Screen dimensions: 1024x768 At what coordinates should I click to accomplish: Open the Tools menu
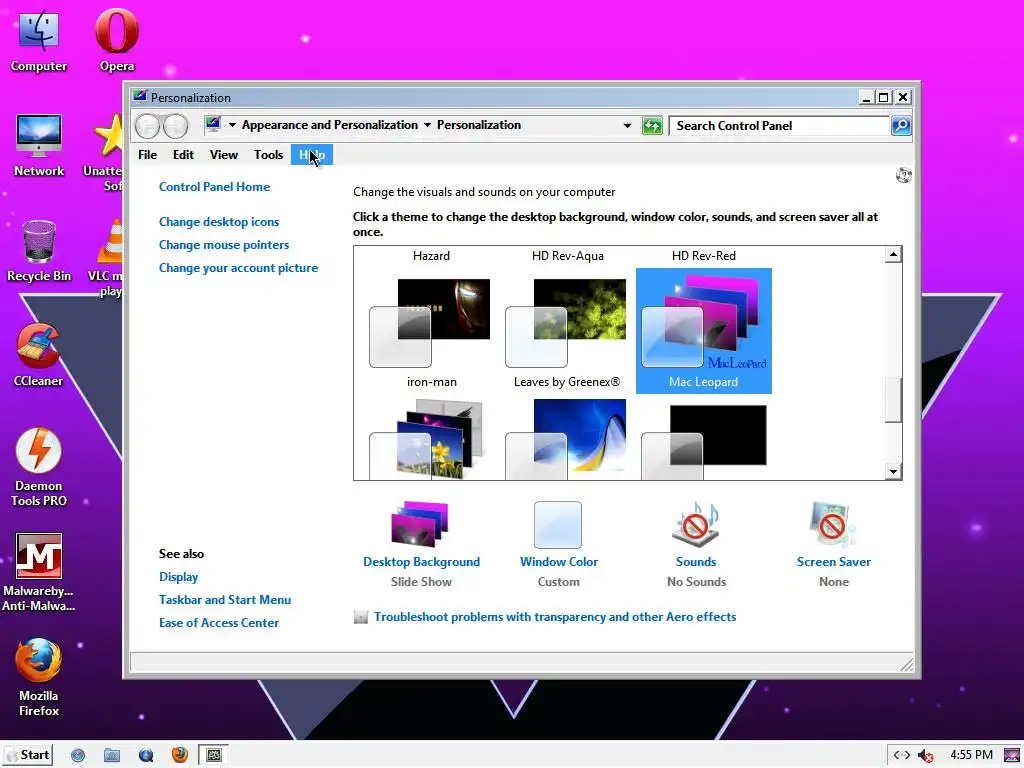tap(268, 155)
